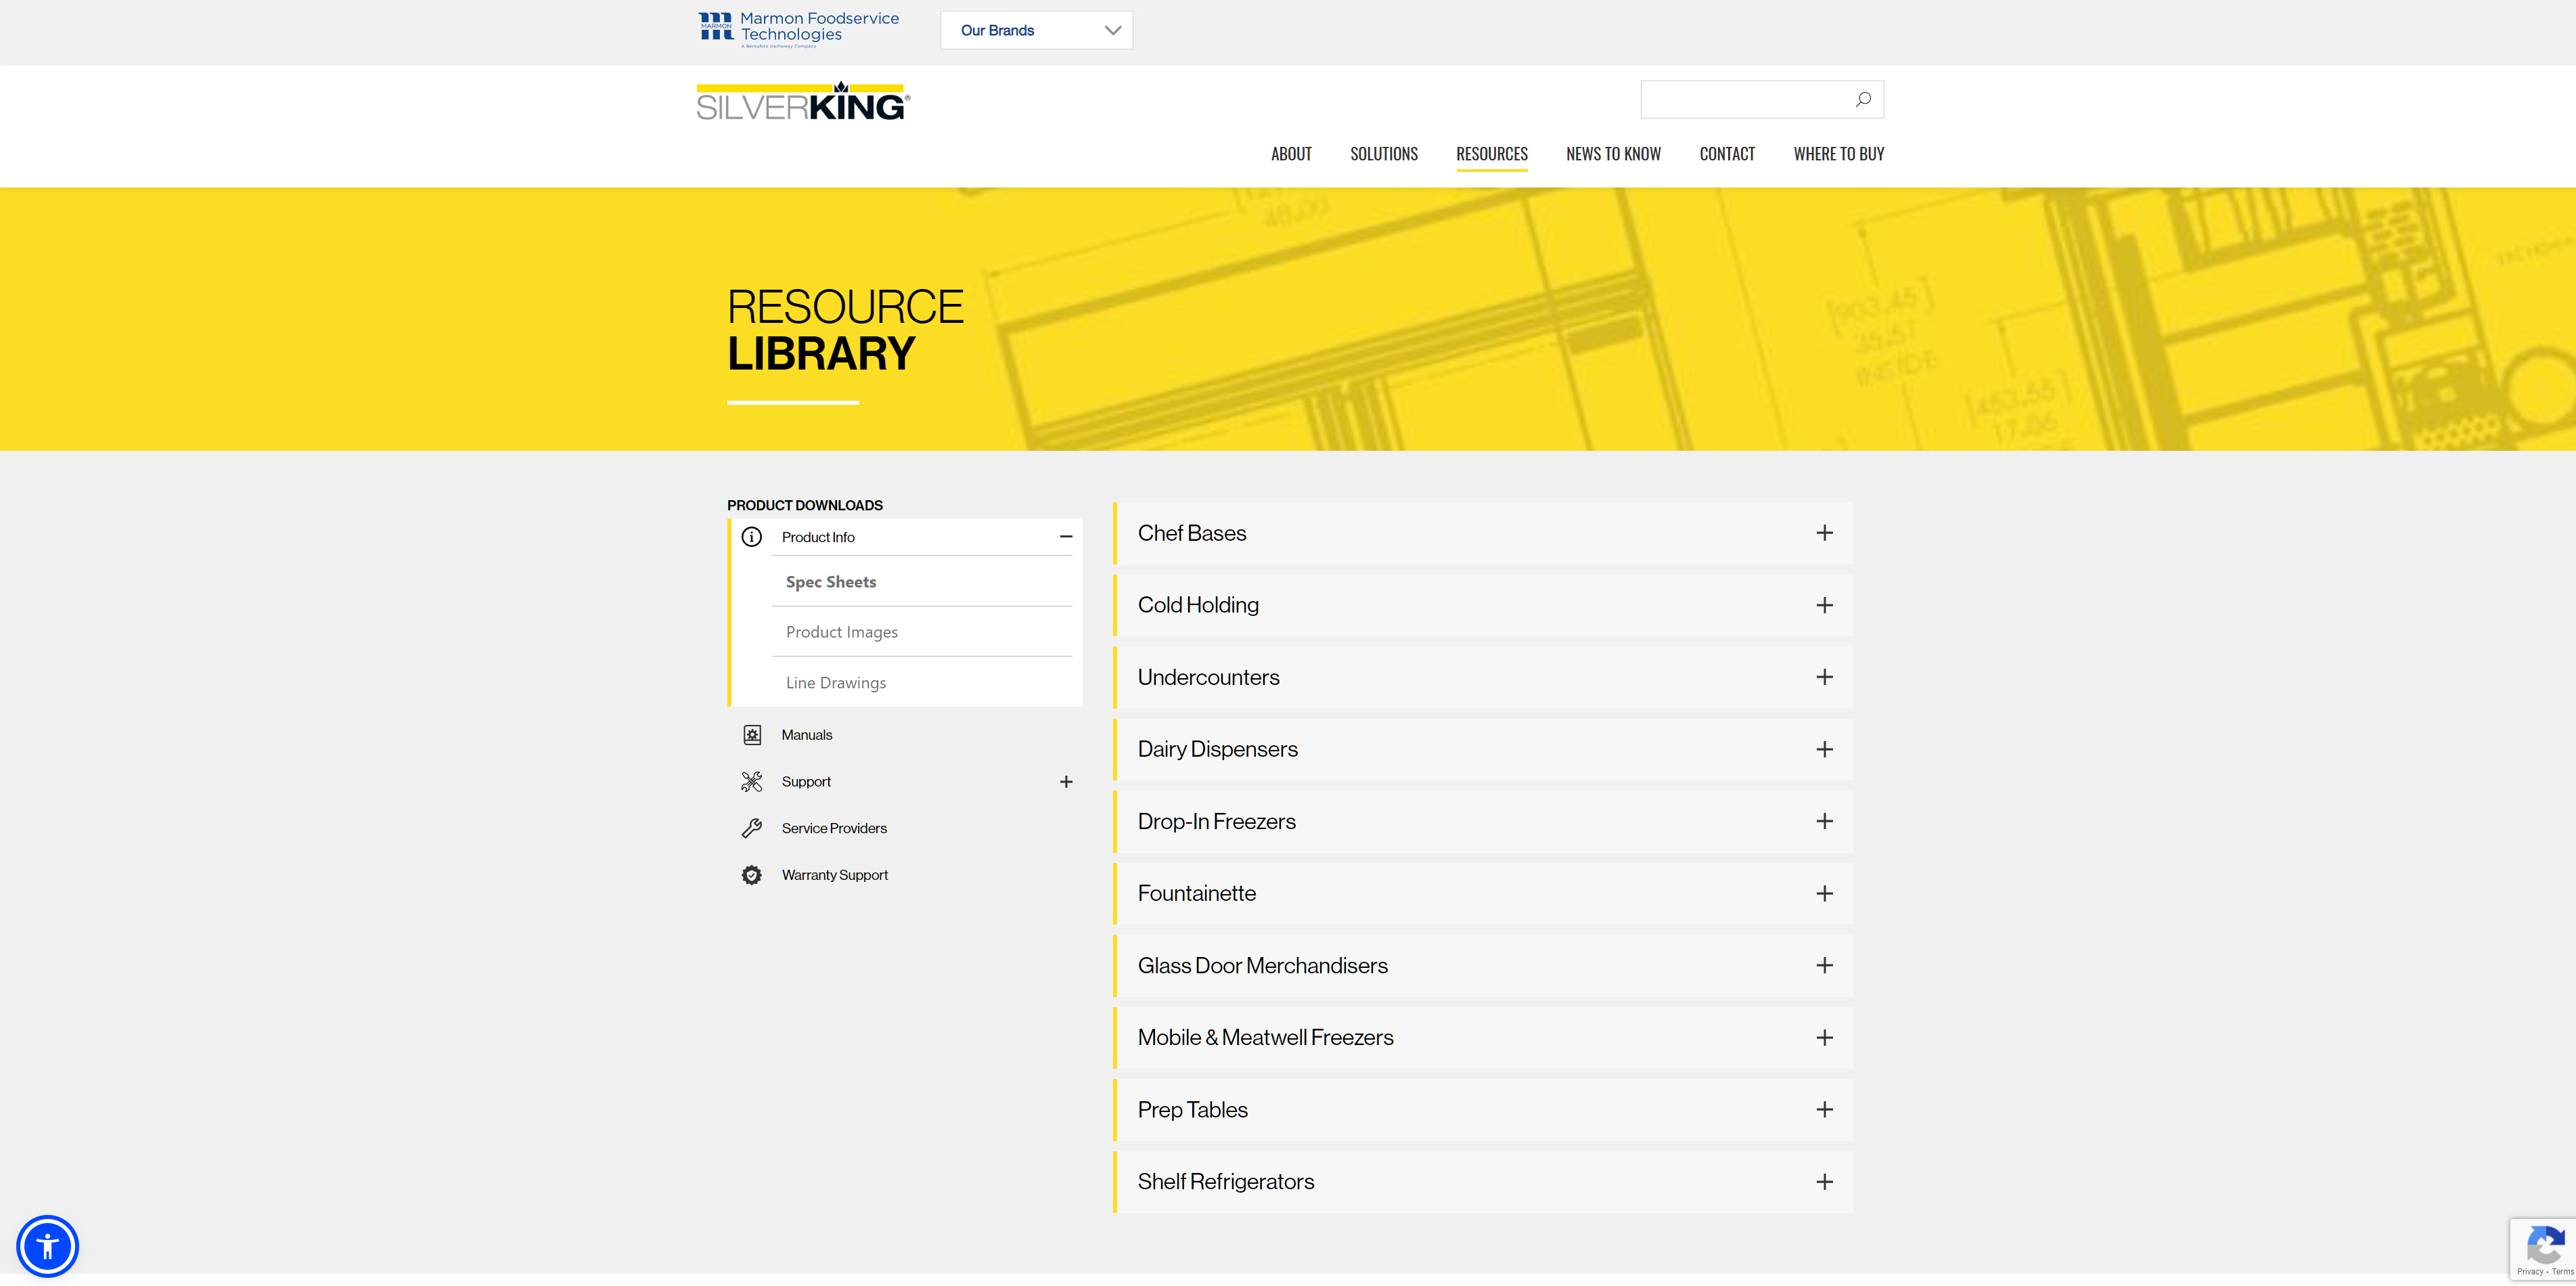This screenshot has width=2576, height=1286.
Task: Click the Support tools icon
Action: 752,781
